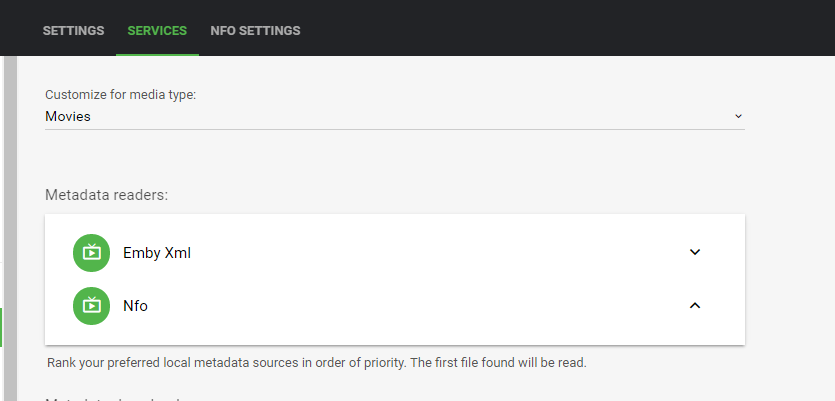Click the 'Metadata readers:' heading
The height and width of the screenshot is (401, 835).
(x=106, y=194)
